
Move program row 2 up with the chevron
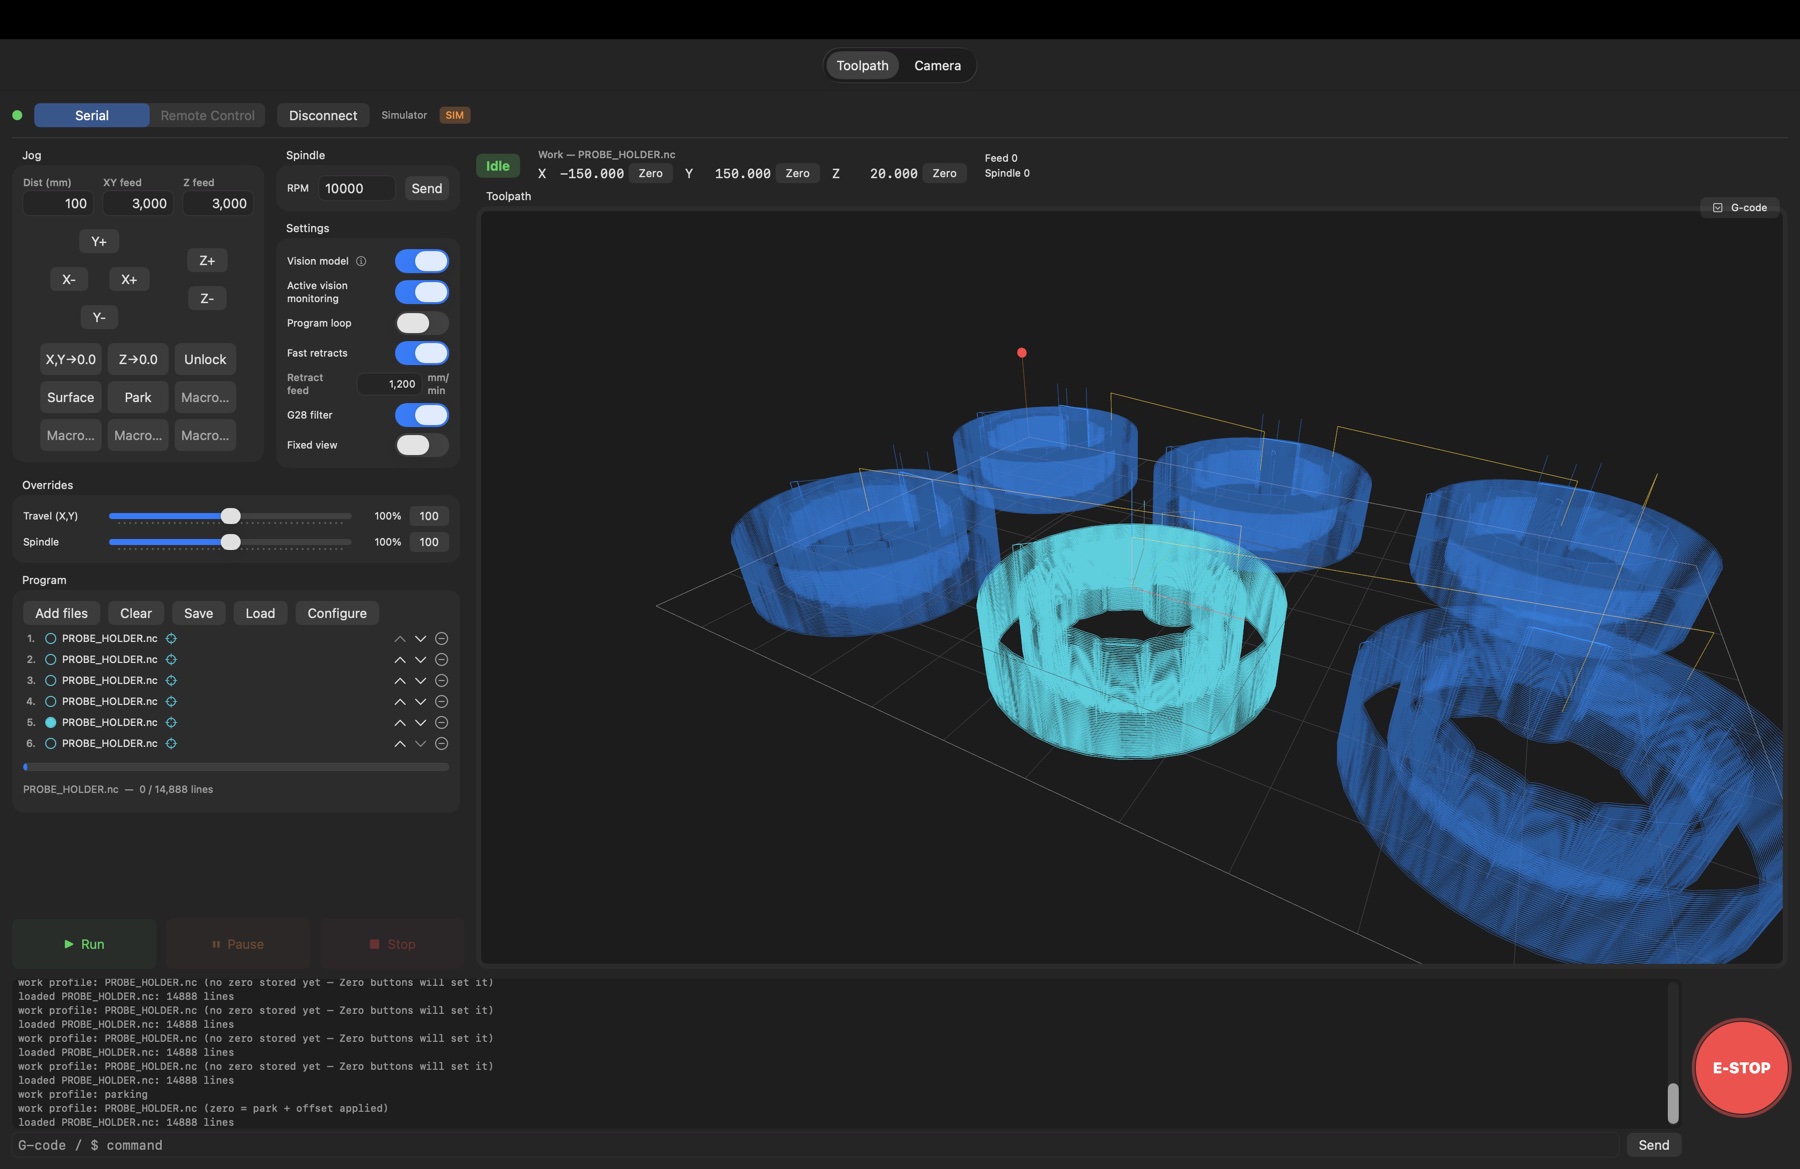(x=400, y=659)
